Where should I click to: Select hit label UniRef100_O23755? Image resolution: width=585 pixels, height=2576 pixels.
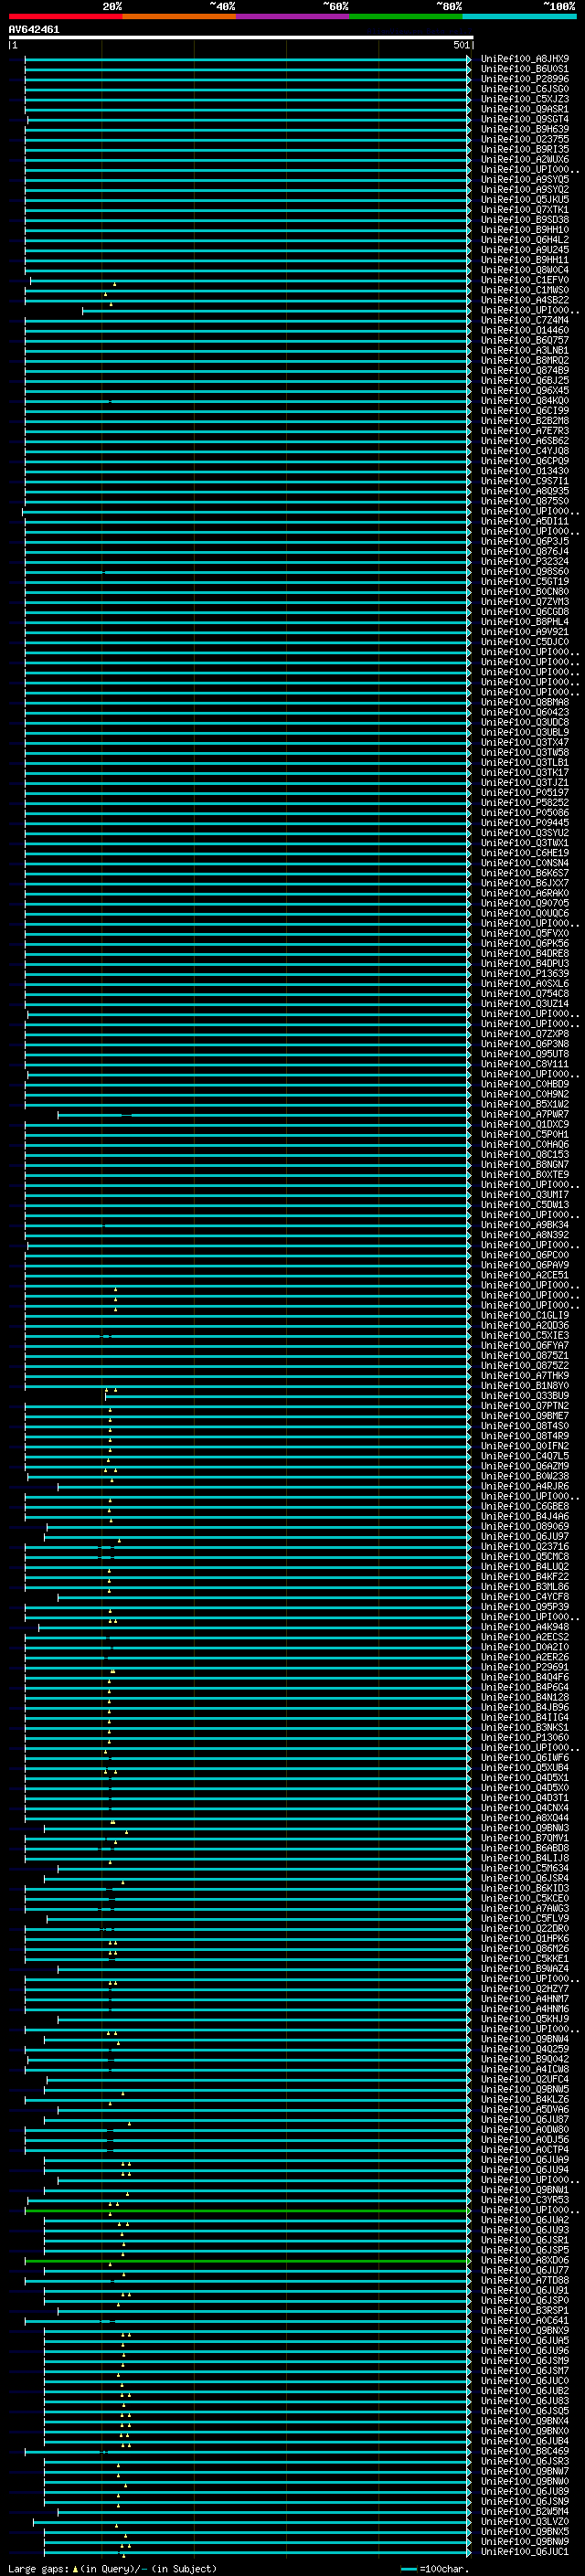pos(525,139)
